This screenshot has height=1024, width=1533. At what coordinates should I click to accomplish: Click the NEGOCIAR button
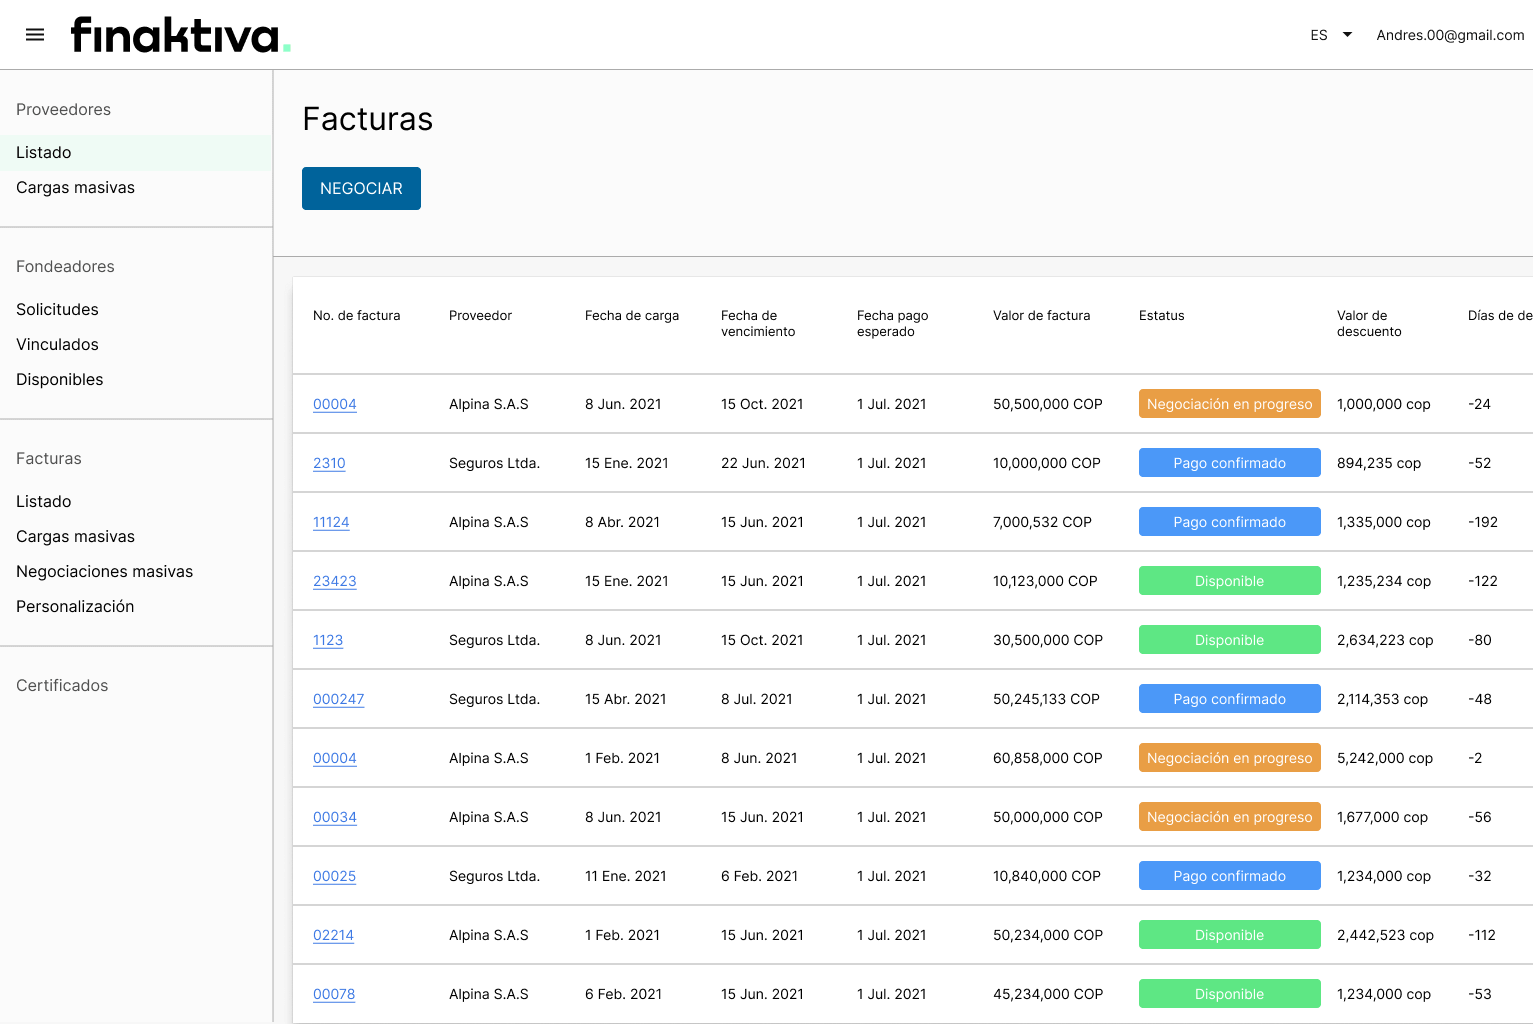(361, 188)
